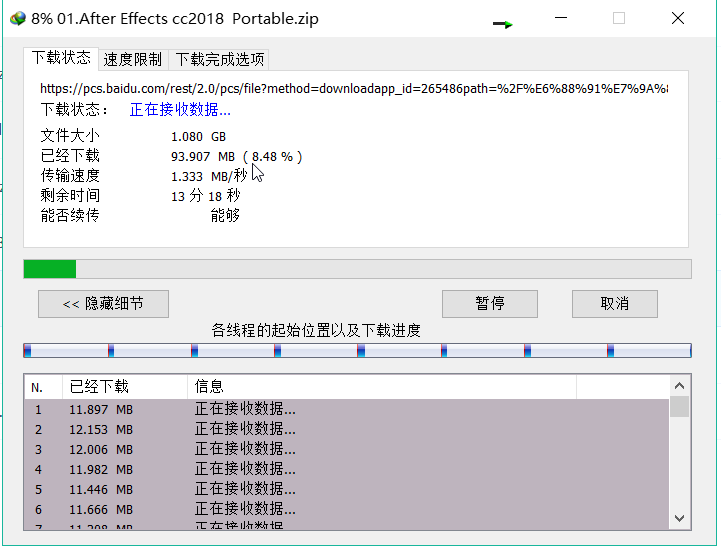Switch to the 下载状态 tab

(x=61, y=58)
